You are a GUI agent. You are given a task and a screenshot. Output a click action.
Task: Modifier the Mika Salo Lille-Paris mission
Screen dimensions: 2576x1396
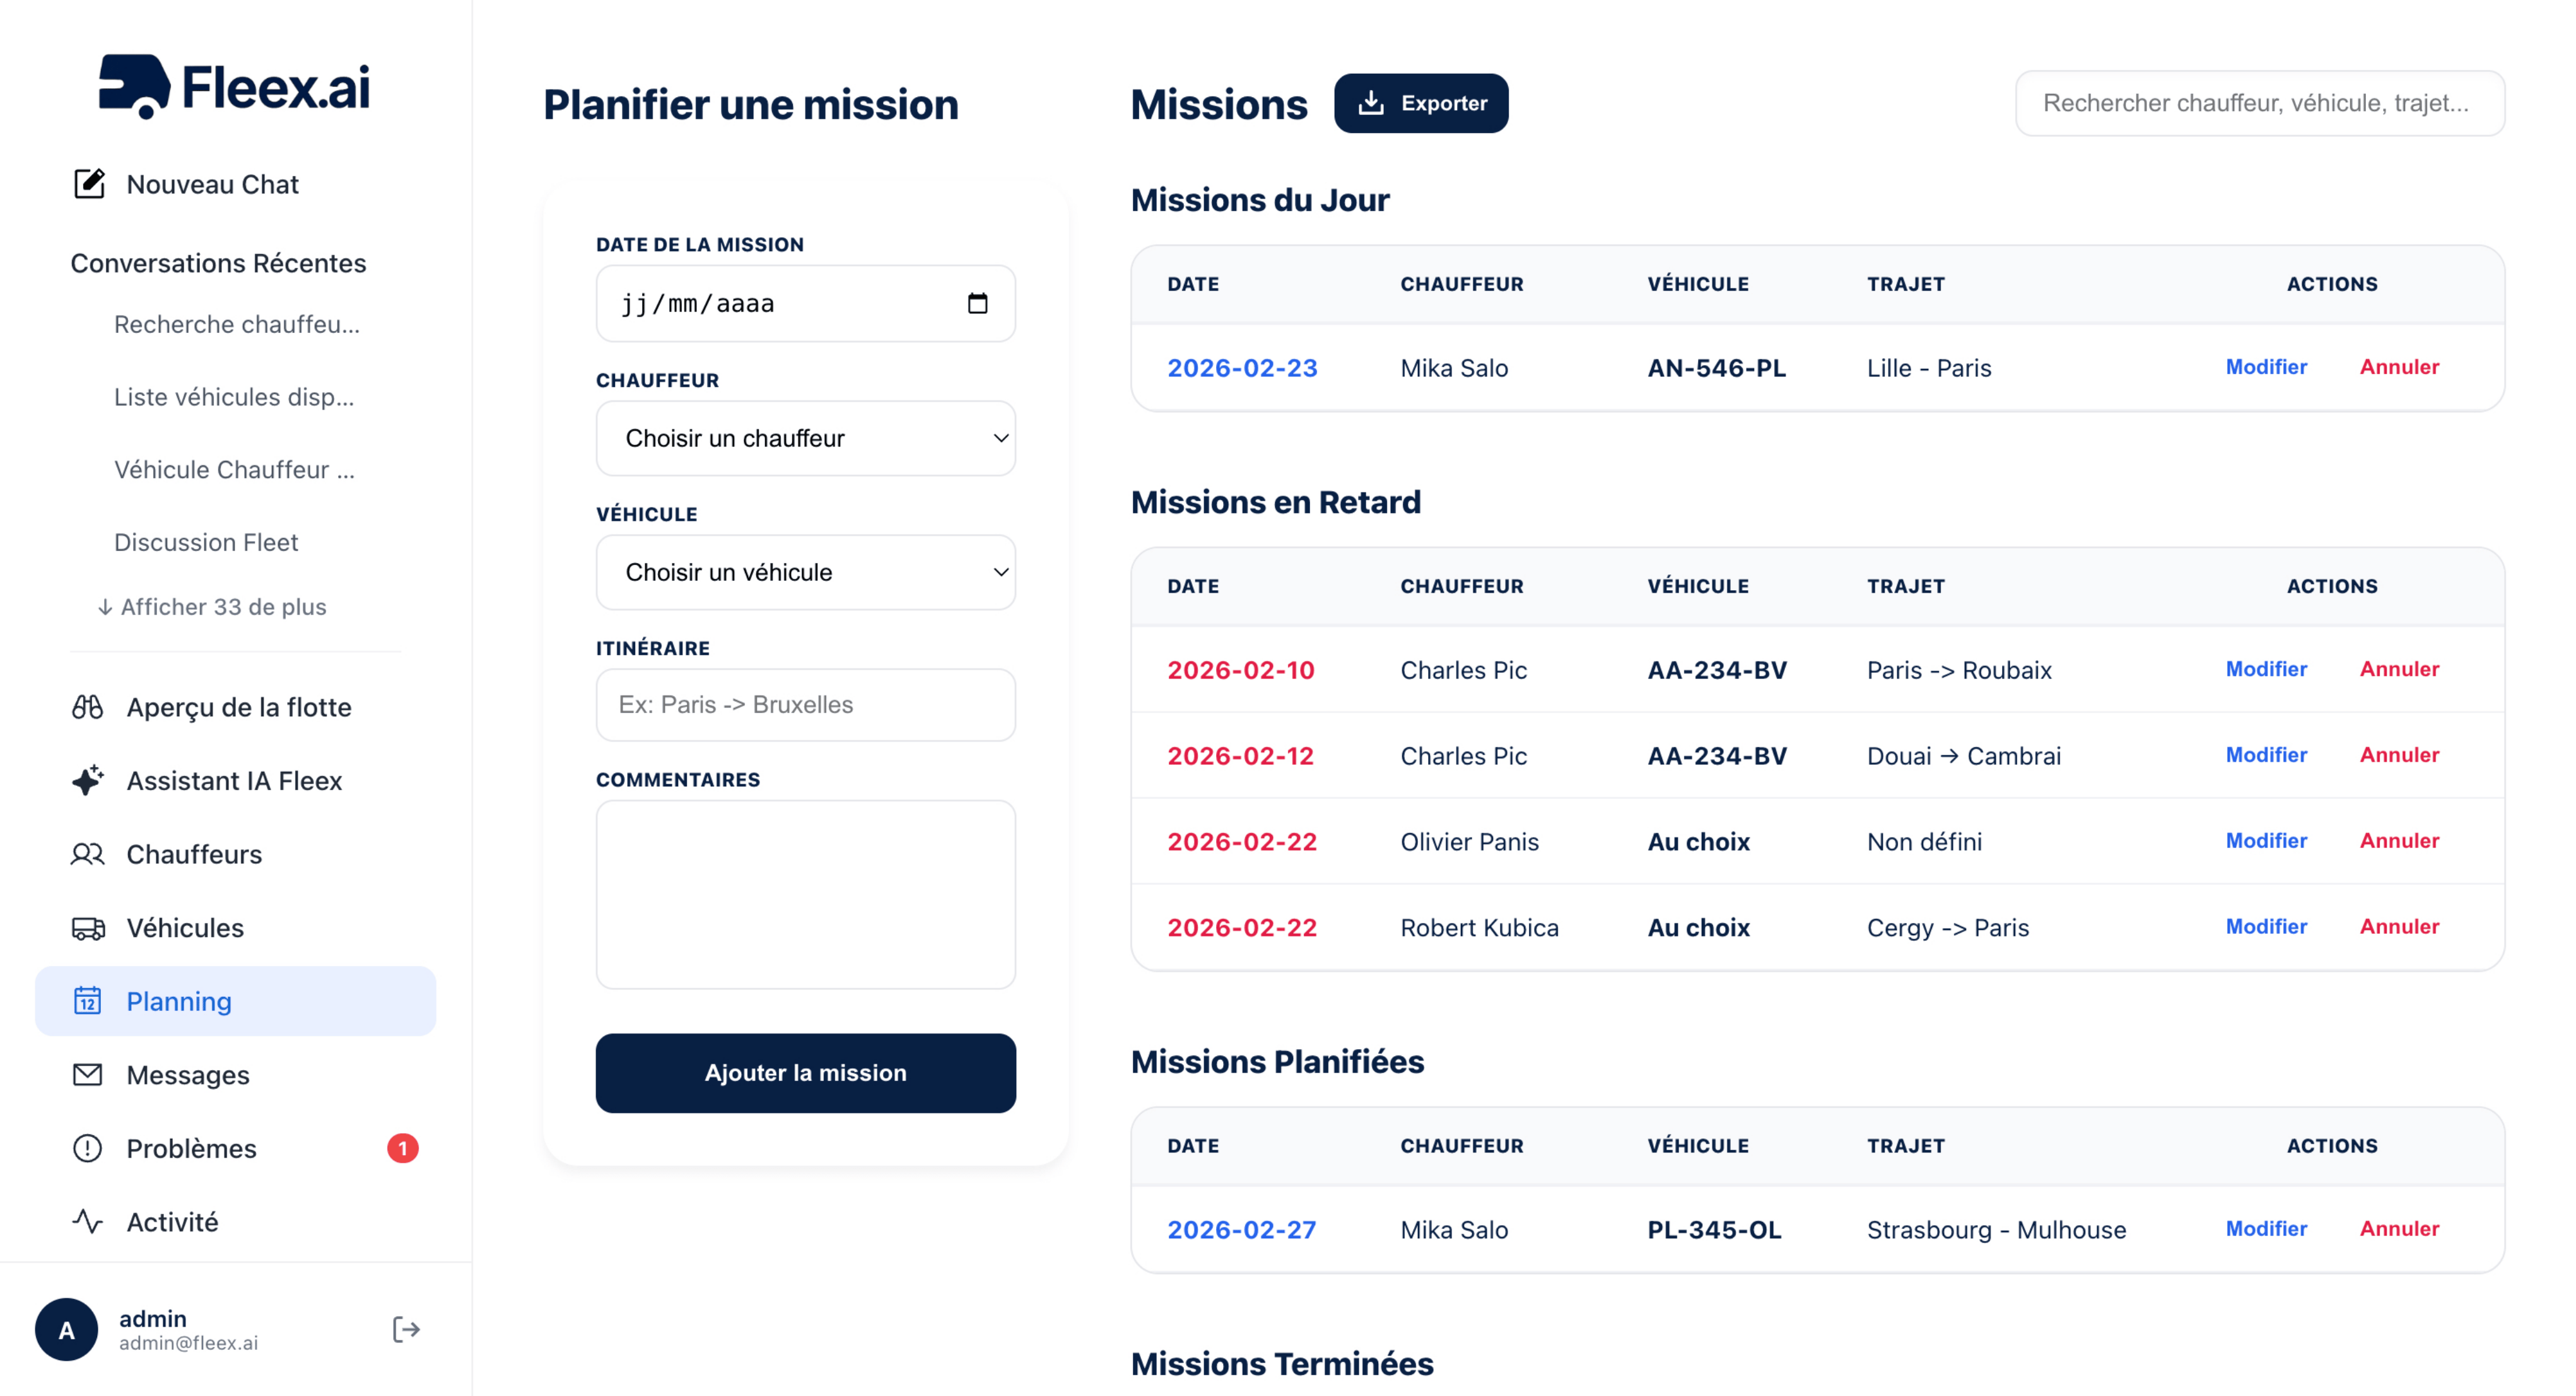tap(2265, 367)
